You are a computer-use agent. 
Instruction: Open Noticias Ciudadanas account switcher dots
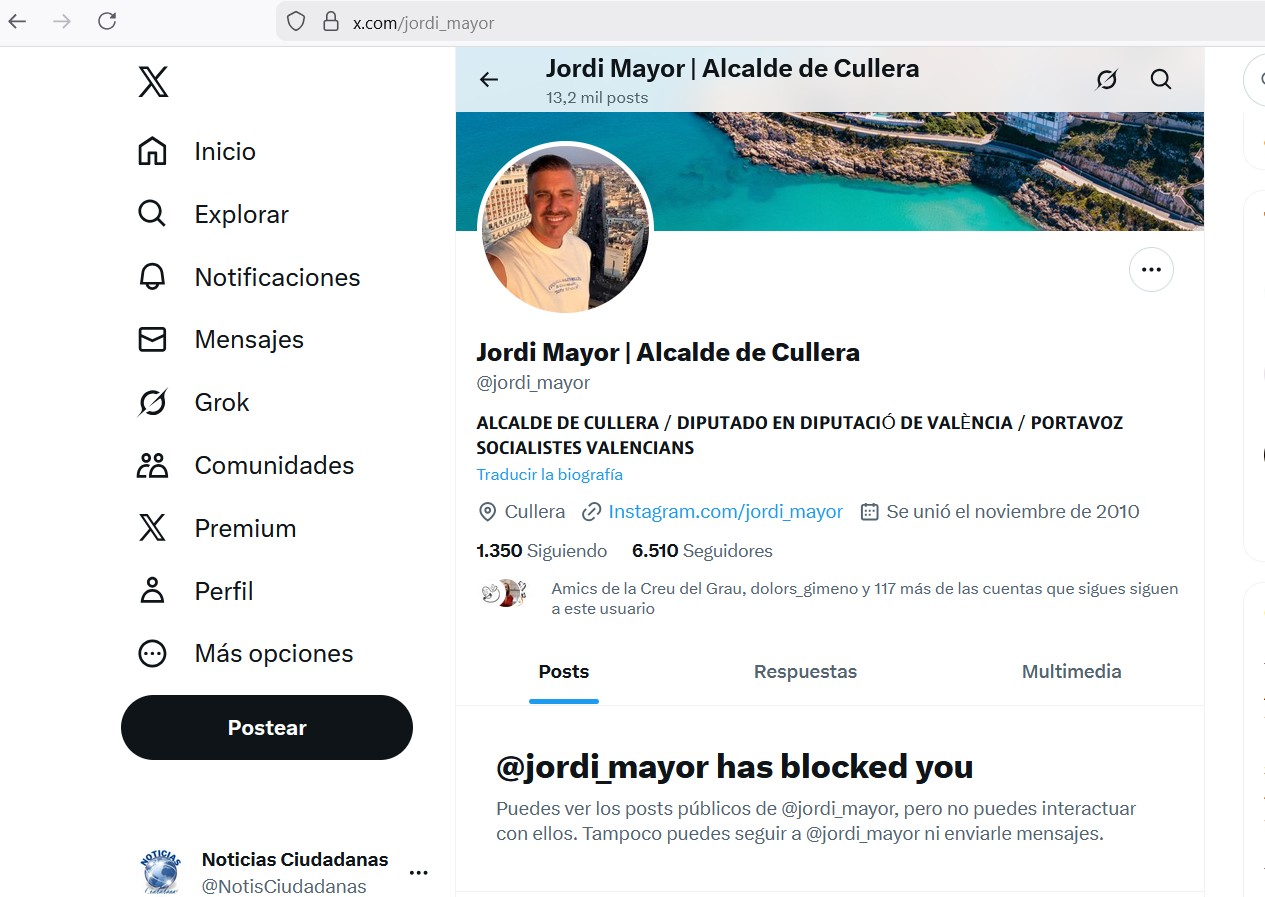pyautogui.click(x=419, y=872)
